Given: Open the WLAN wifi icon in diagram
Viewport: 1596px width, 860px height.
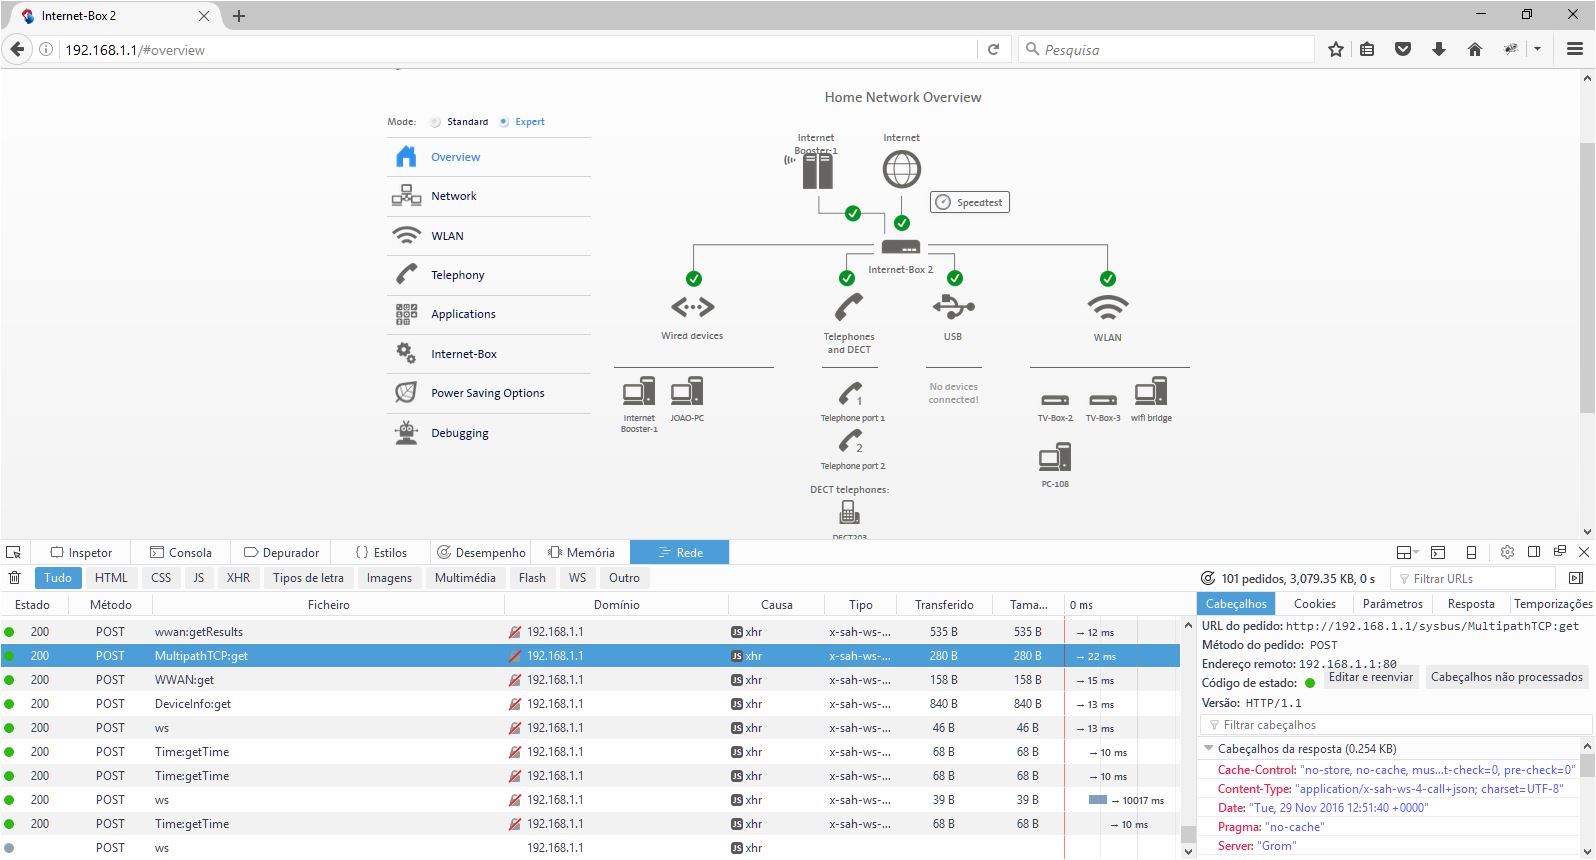Looking at the screenshot, I should [1107, 307].
